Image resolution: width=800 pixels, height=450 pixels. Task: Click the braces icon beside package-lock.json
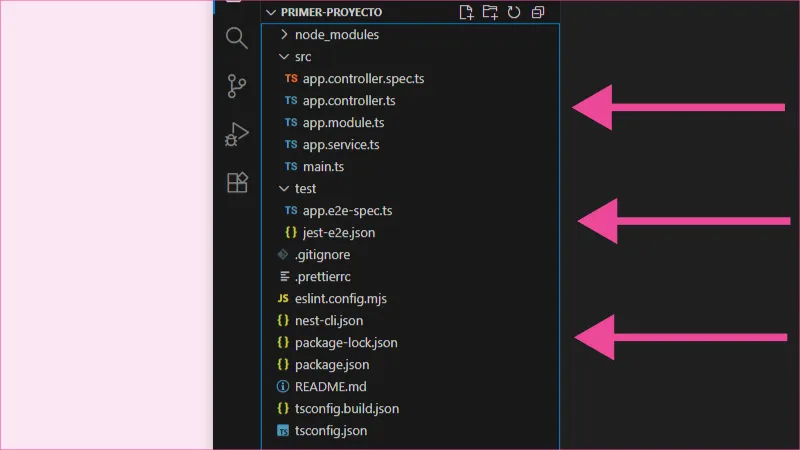(283, 342)
